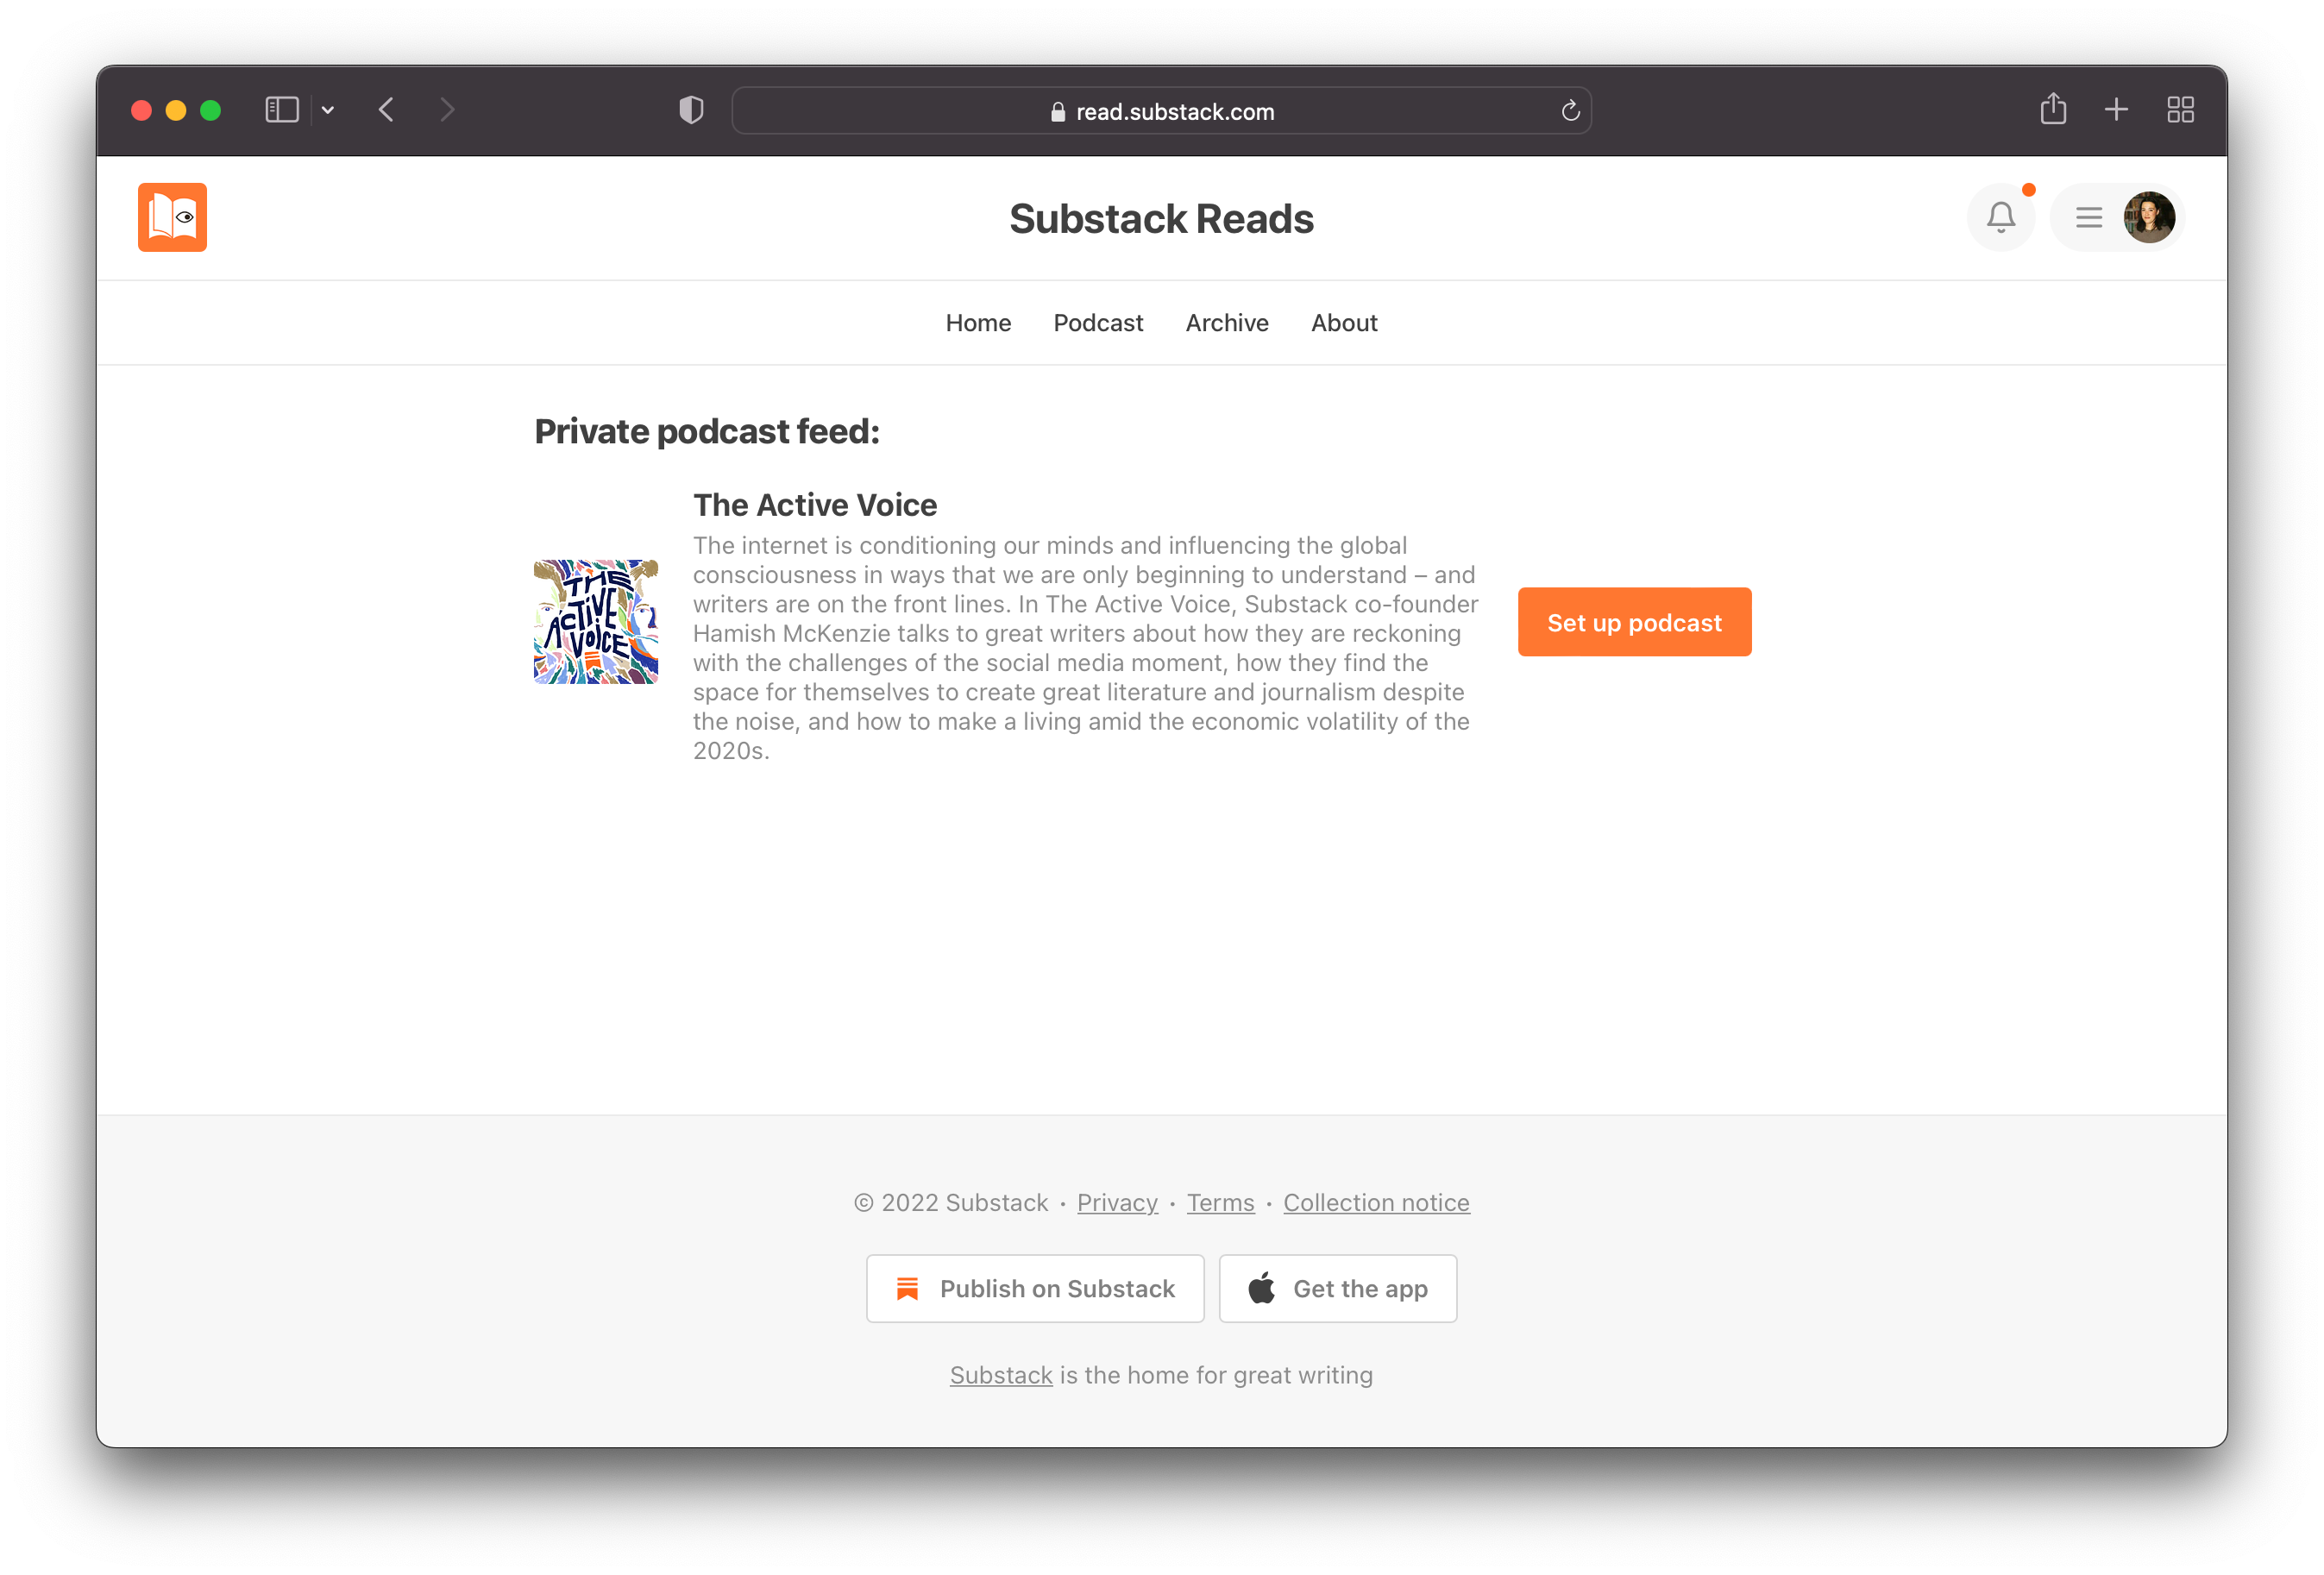Click the Terms footer link
Image resolution: width=2324 pixels, height=1575 pixels.
(1222, 1202)
